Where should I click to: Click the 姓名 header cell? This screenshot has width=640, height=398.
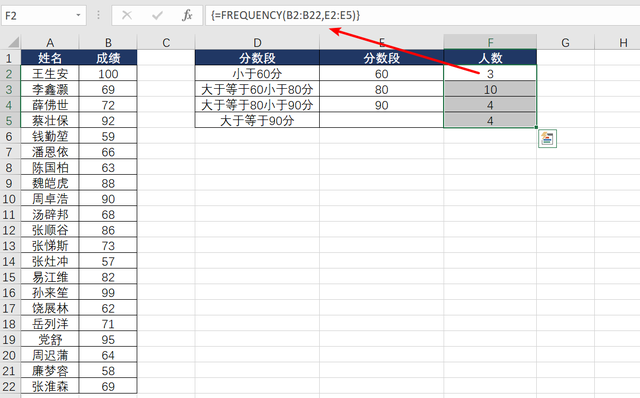tap(50, 58)
